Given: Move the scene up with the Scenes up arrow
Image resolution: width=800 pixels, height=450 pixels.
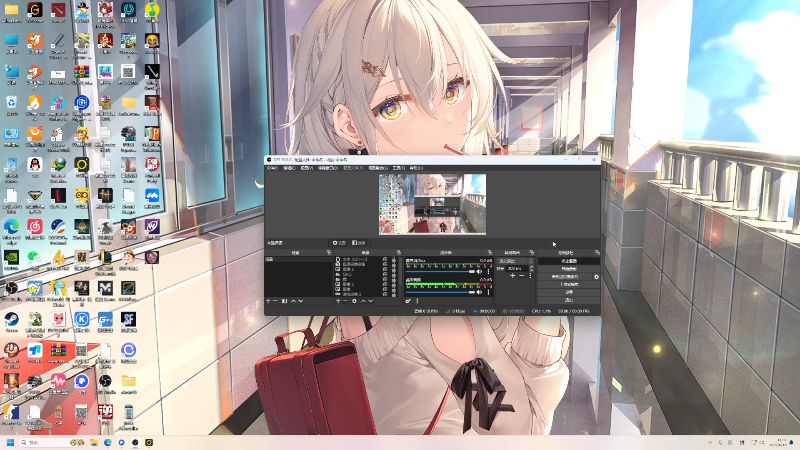Looking at the screenshot, I should 293,301.
